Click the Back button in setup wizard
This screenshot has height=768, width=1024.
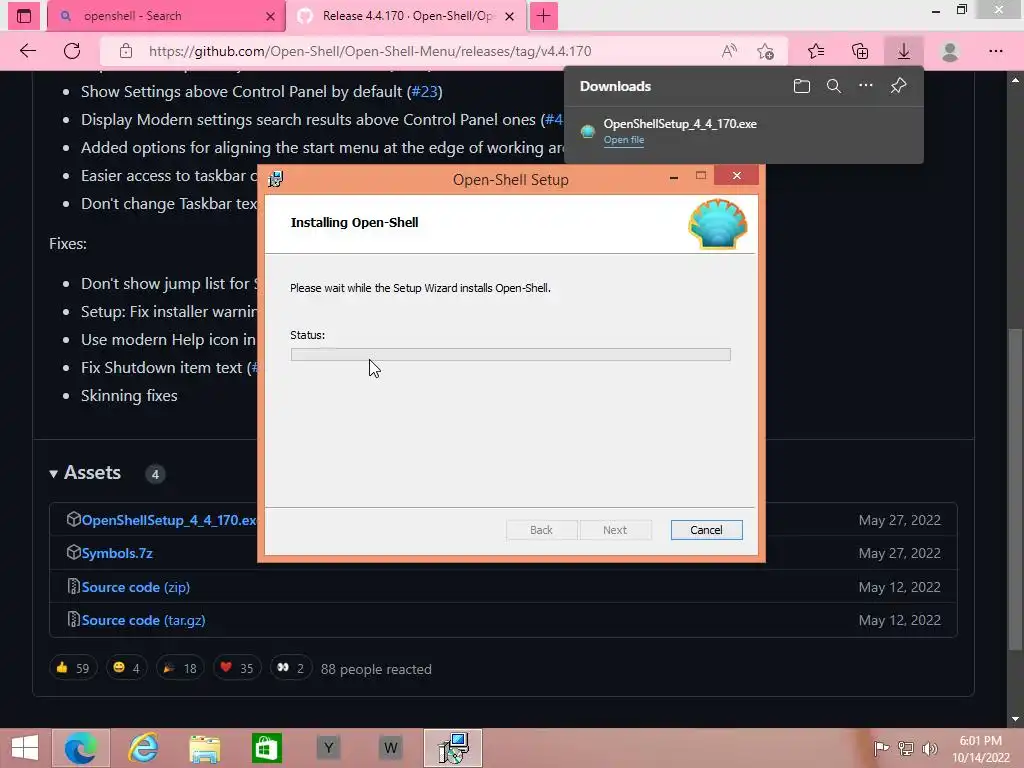point(541,530)
